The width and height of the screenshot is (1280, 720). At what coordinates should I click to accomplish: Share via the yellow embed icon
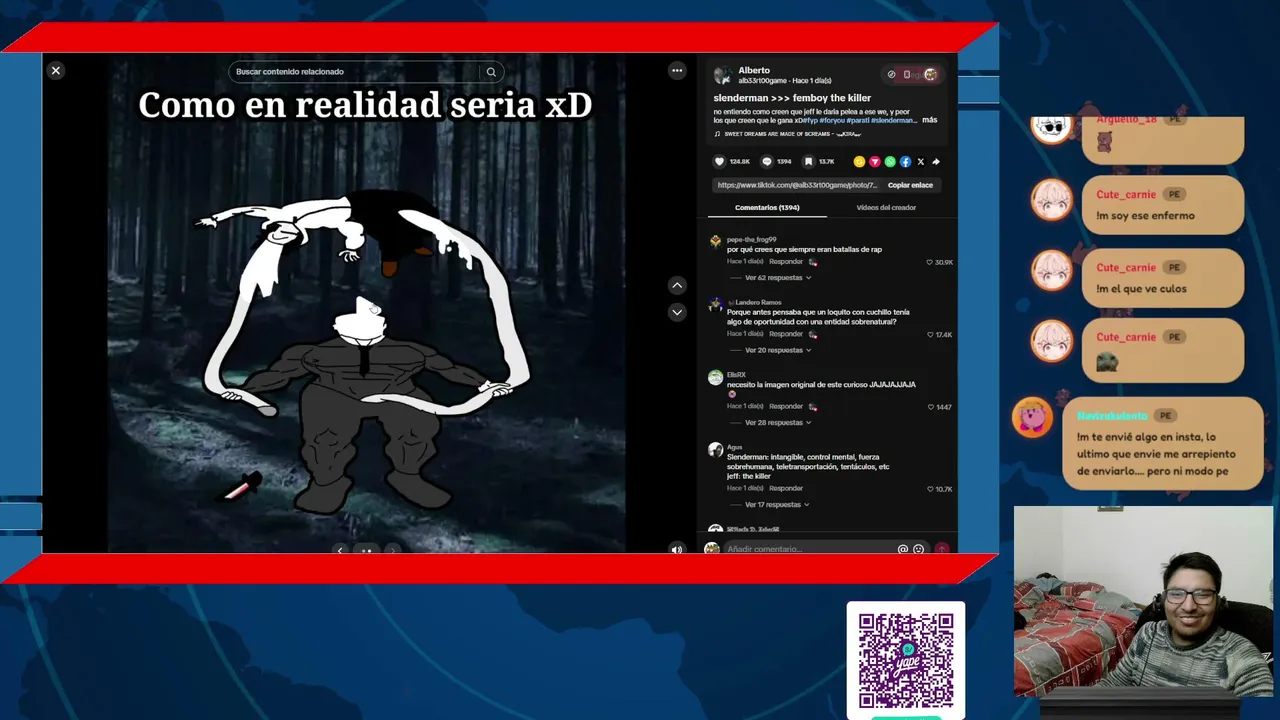[x=859, y=161]
